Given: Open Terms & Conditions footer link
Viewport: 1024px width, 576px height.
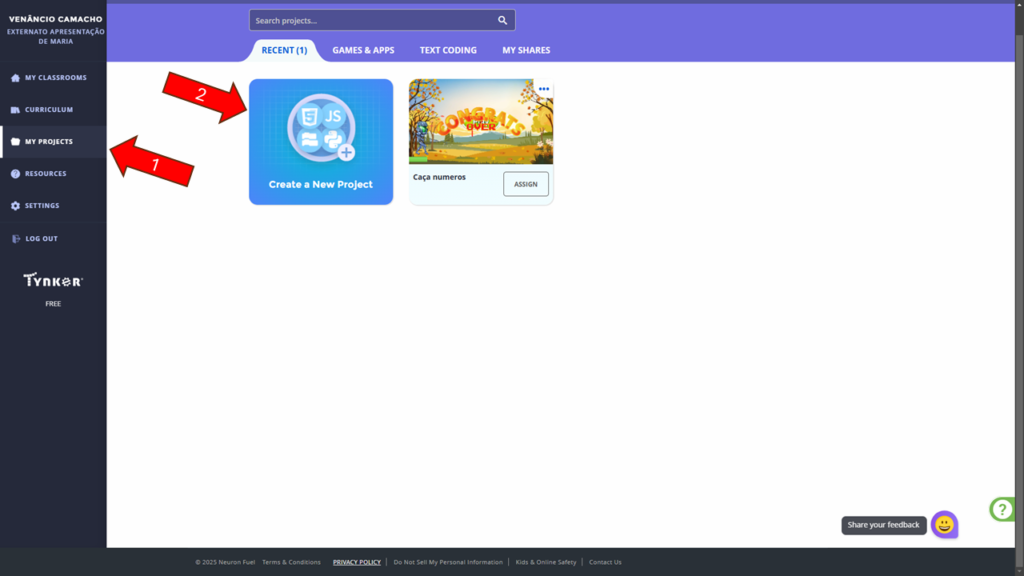Looking at the screenshot, I should point(291,562).
